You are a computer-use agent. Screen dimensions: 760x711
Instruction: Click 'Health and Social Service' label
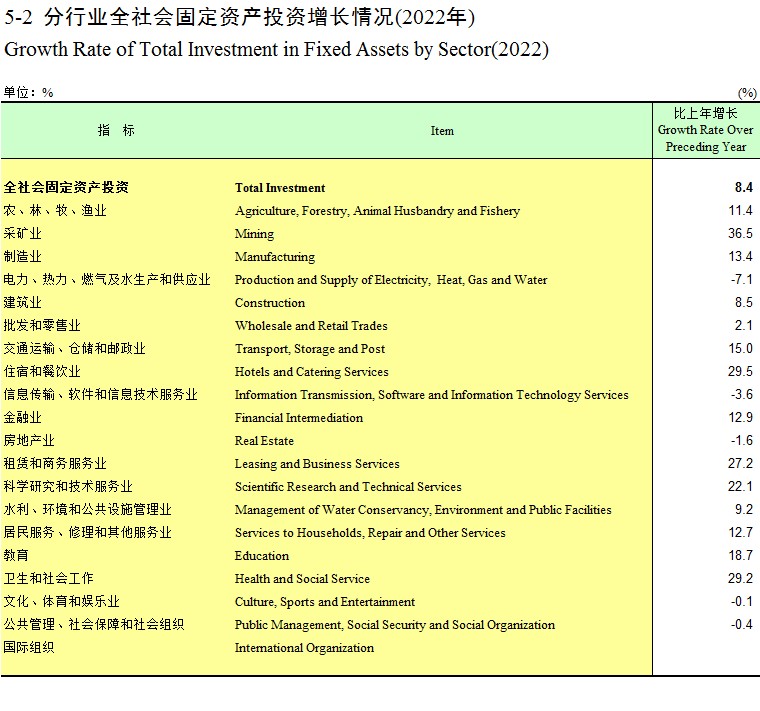[302, 579]
